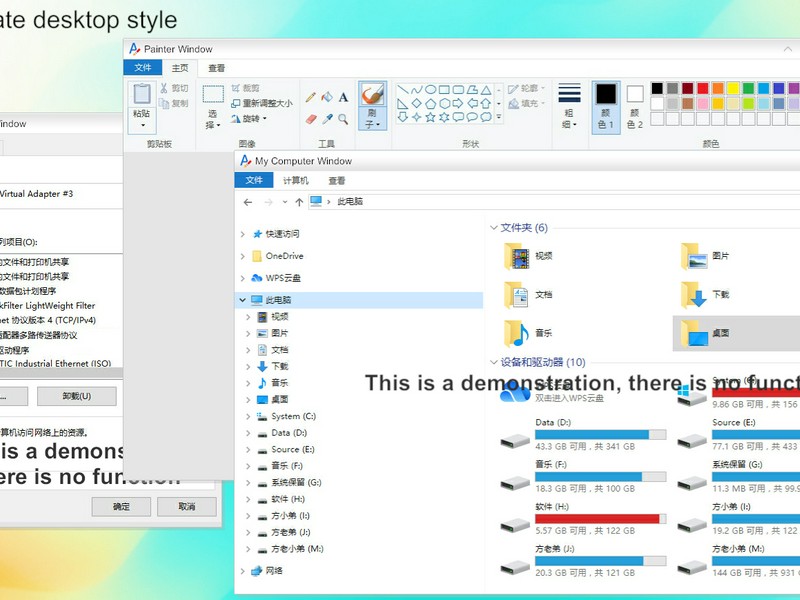Screen dimensions: 800x600
Task: Select the Text tool in Painter
Action: [343, 97]
